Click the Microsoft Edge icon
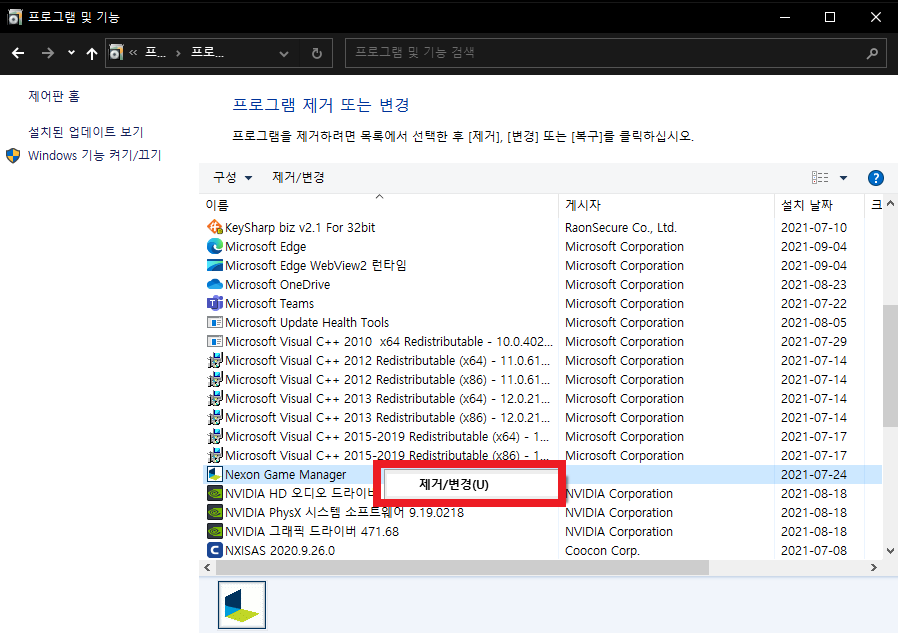Viewport: 898px width, 633px height. tap(215, 246)
